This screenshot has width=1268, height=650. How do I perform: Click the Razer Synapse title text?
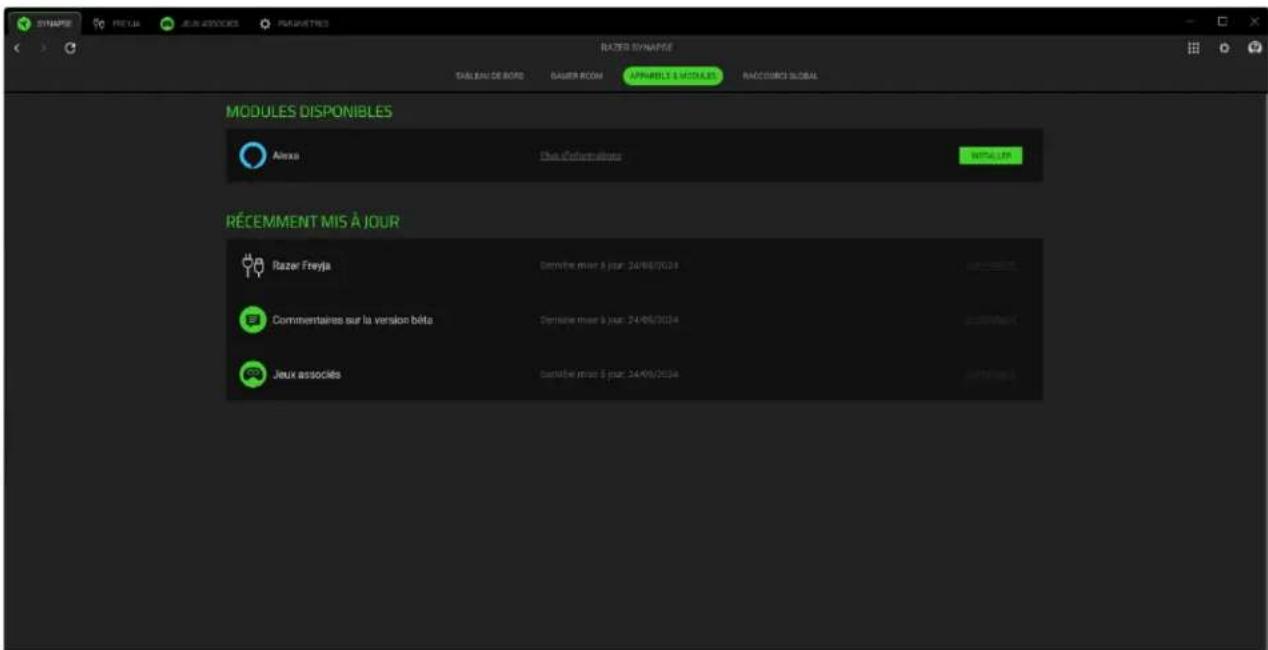[x=636, y=48]
